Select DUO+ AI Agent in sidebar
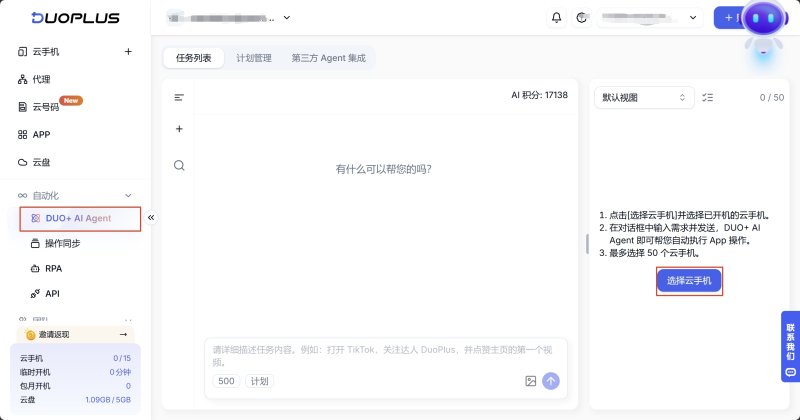This screenshot has width=800, height=420. pos(80,218)
